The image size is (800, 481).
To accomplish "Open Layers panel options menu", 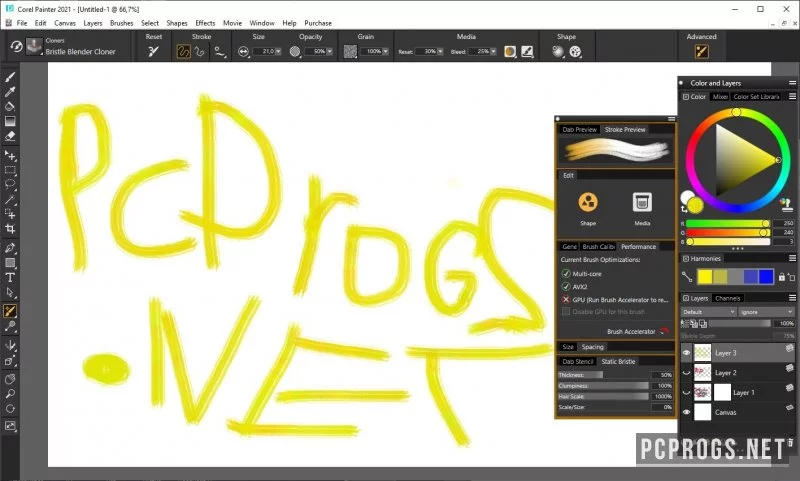I will pyautogui.click(x=792, y=298).
